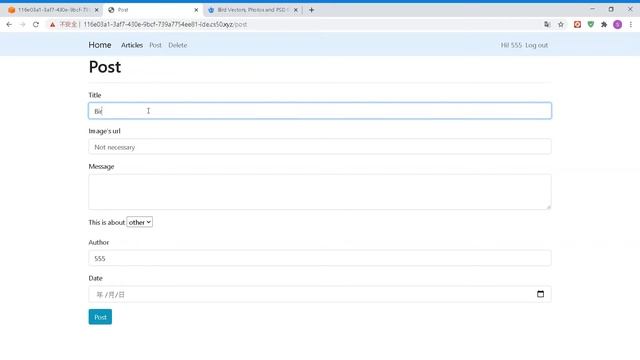The height and width of the screenshot is (360, 640).
Task: Click the 'Hi! 555' greeting text
Action: pos(511,45)
